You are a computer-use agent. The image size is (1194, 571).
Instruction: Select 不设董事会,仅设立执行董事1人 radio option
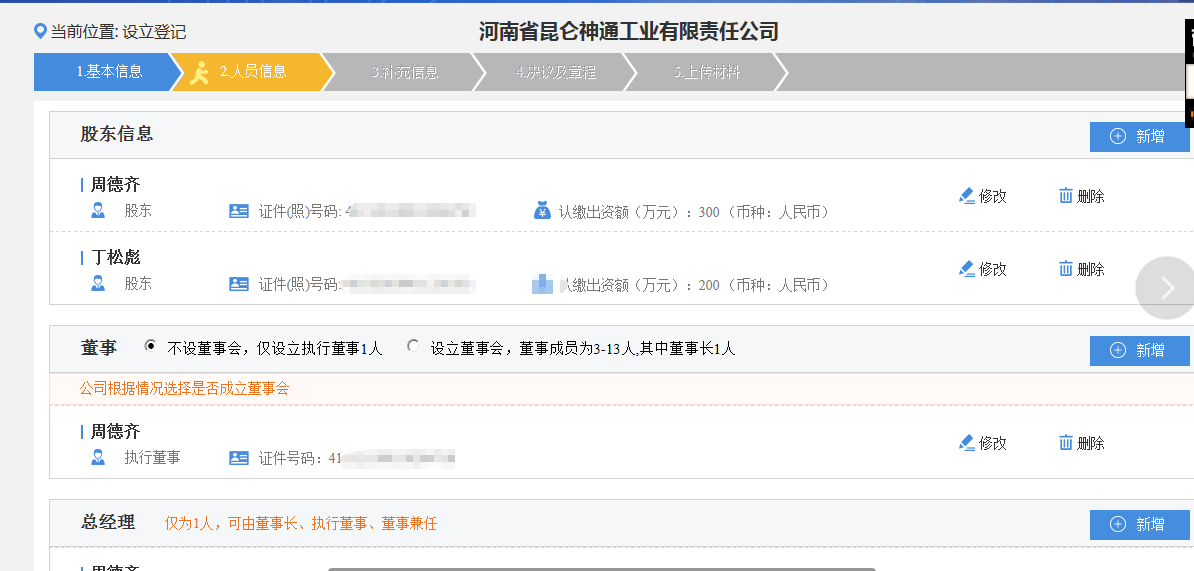click(x=151, y=346)
